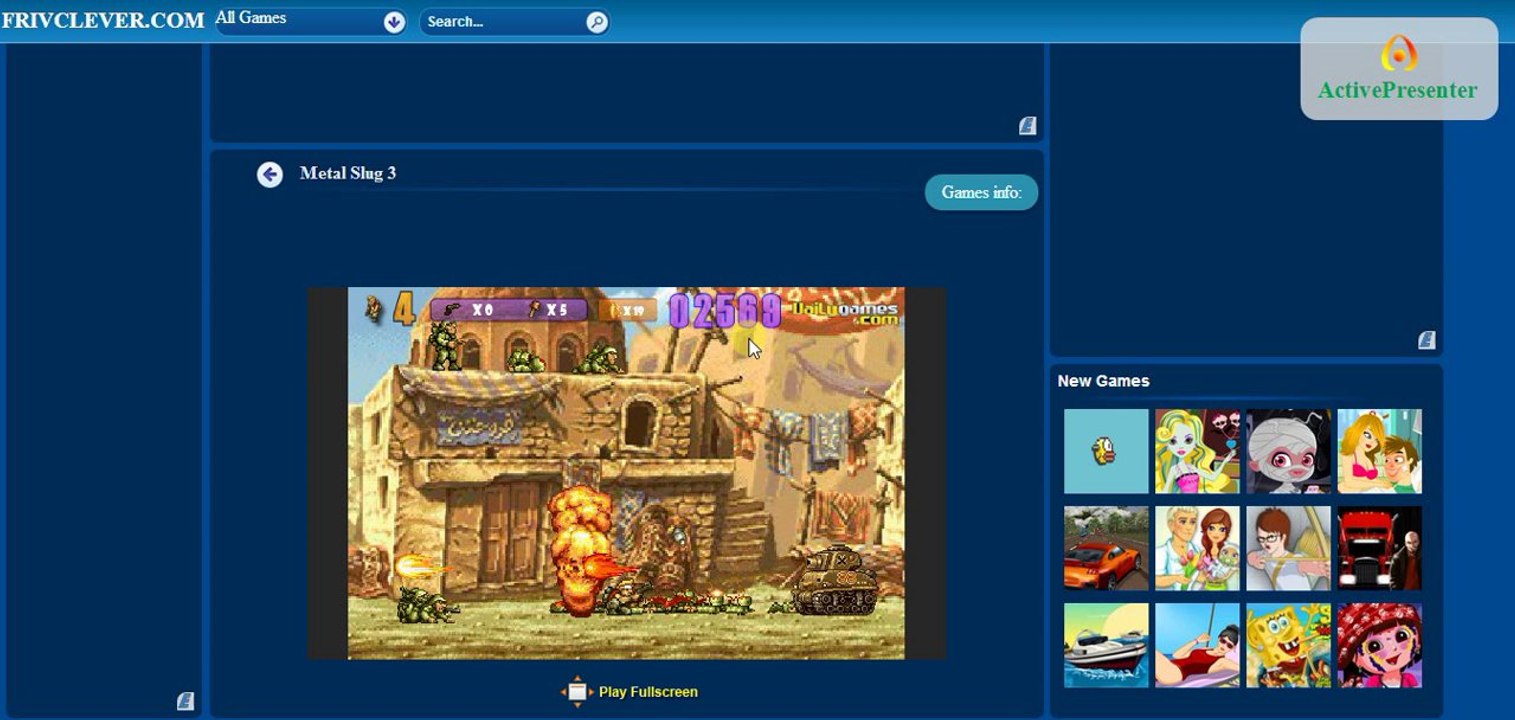
Task: Open the SpongeBob game thumbnail
Action: tap(1288, 645)
